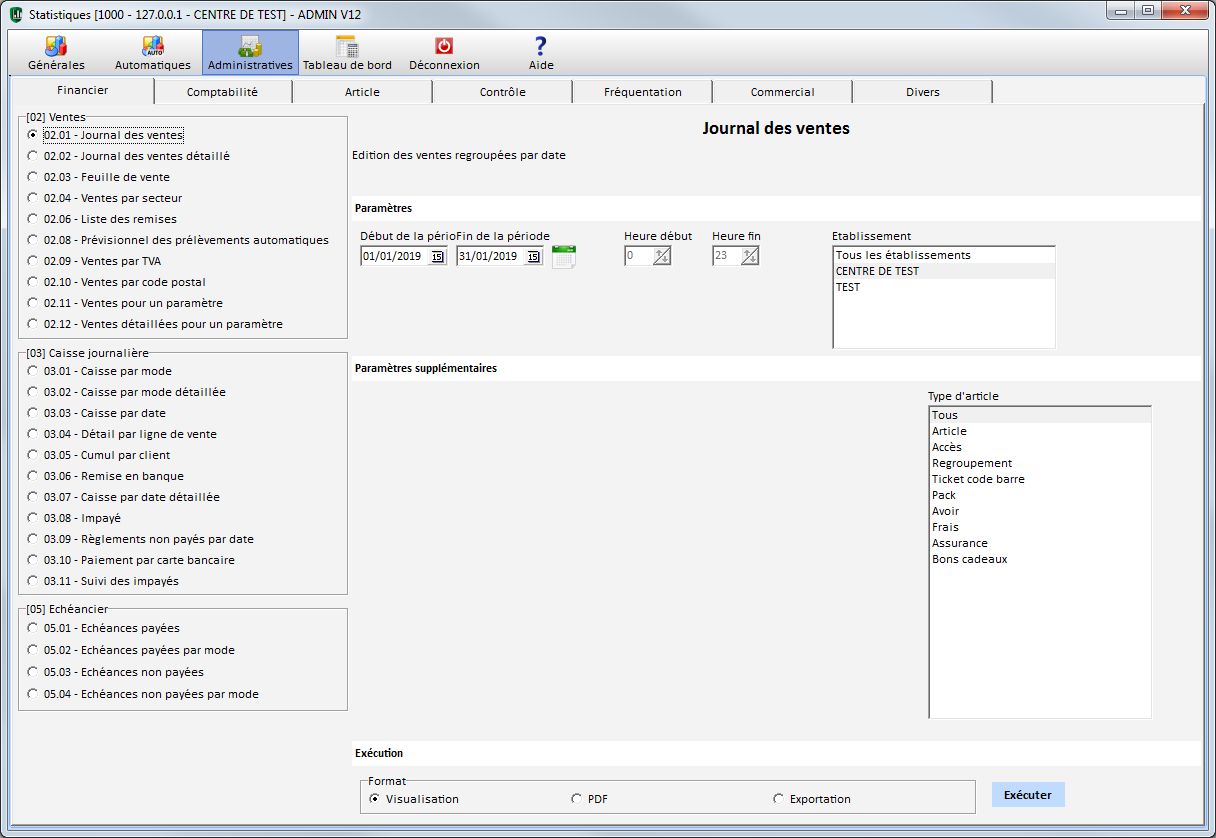Screen dimensions: 1216x838
Task: Open date picker for Fin de la période
Action: click(533, 257)
